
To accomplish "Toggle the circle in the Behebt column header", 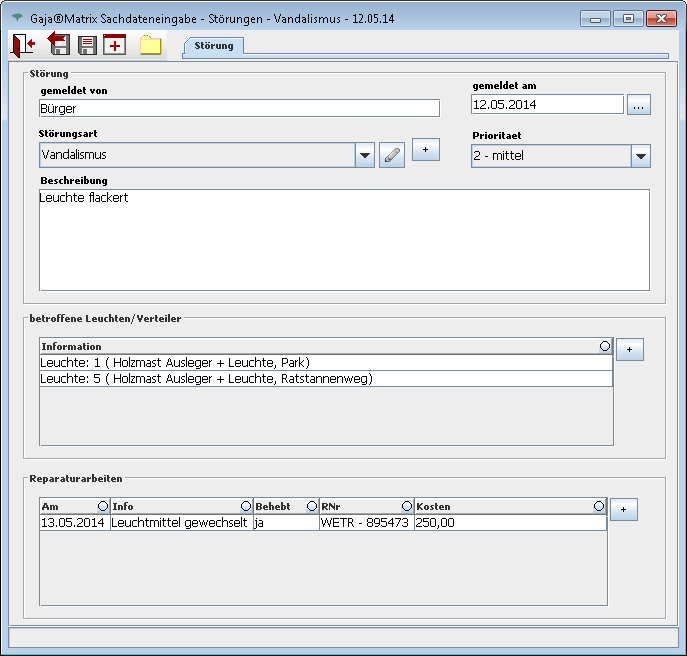I will pos(311,506).
